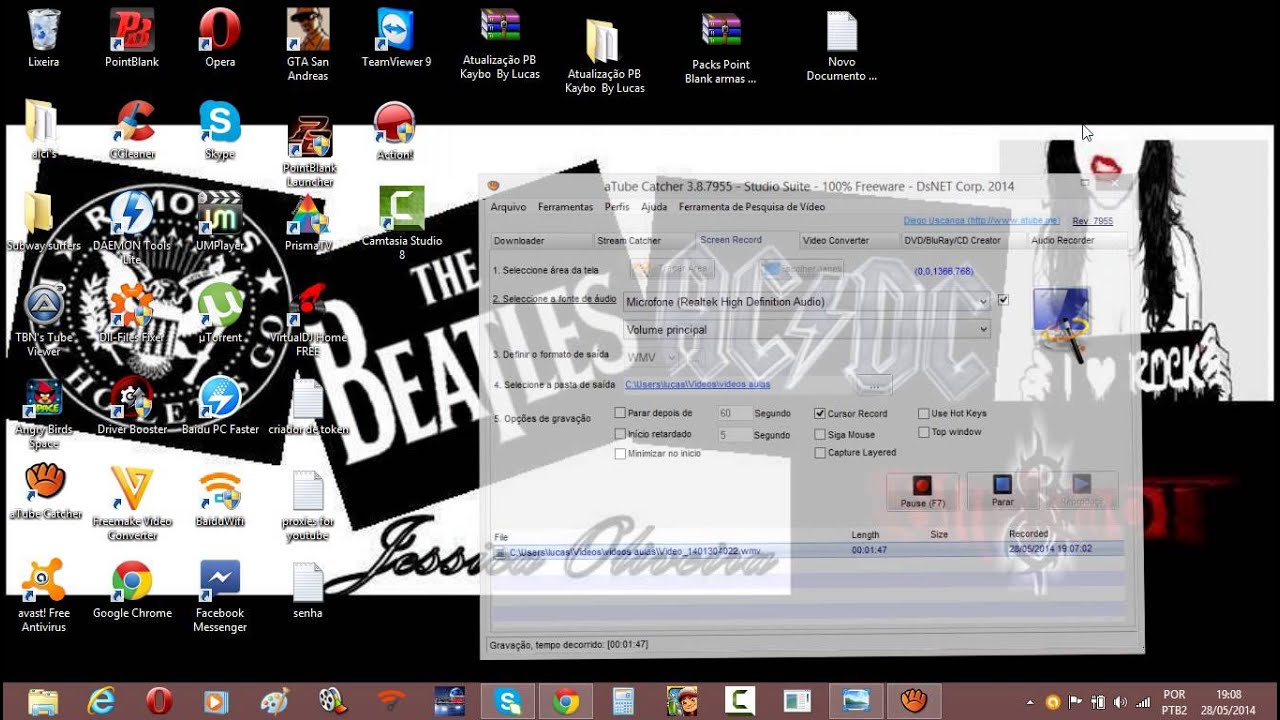Expand the WMV output format dropdown
Screen dimensions: 1280x720
coord(671,357)
